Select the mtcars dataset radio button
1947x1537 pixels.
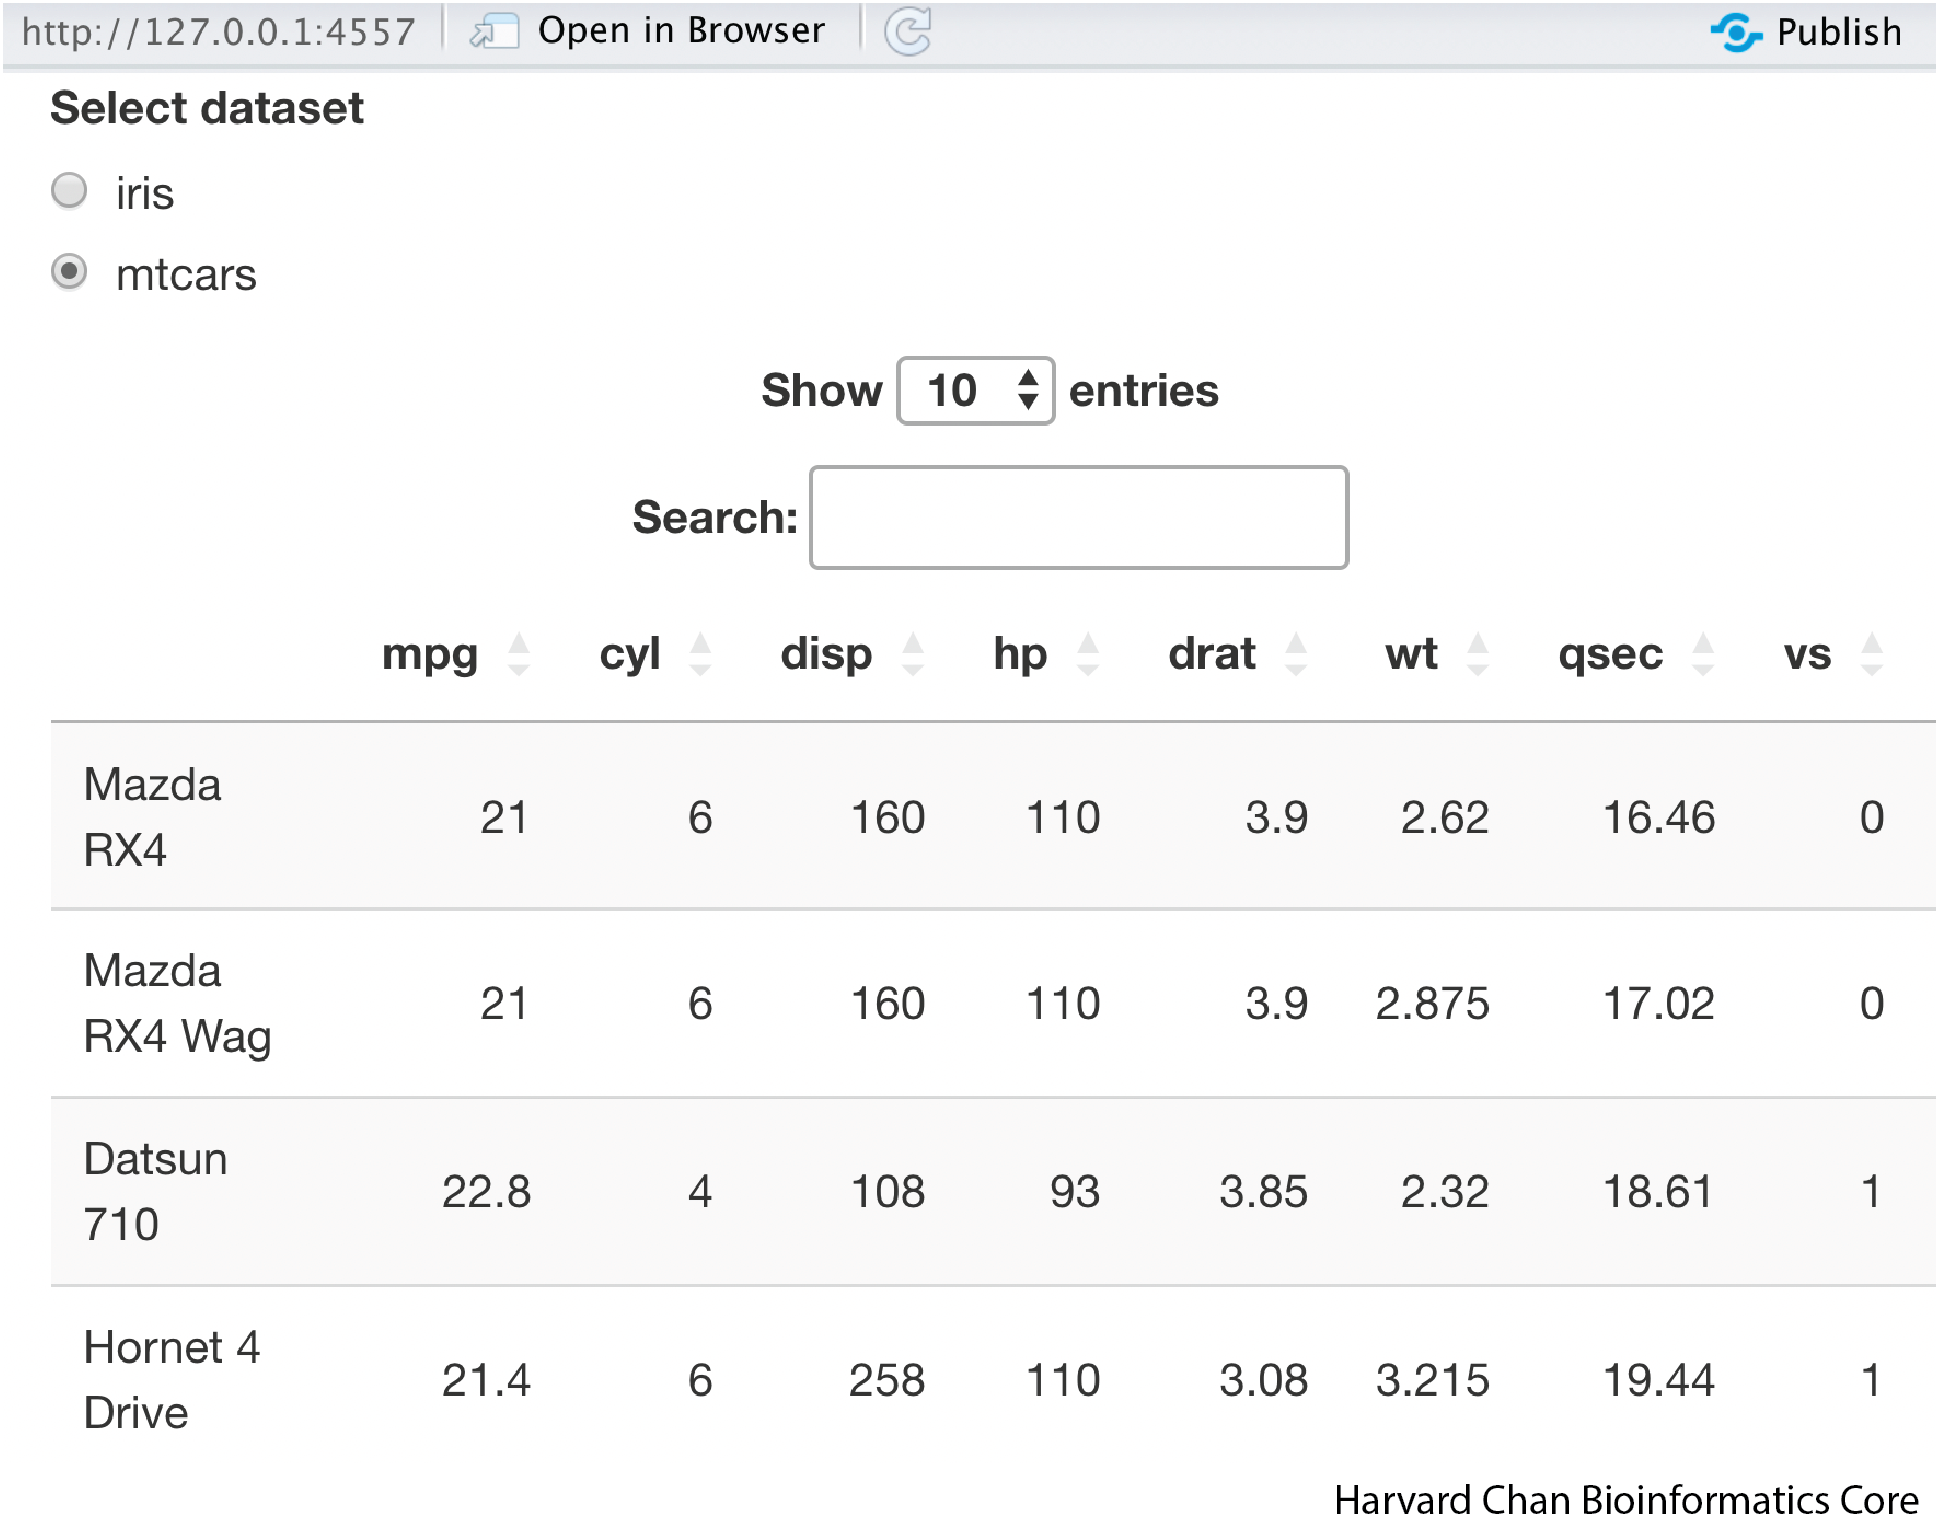point(69,272)
